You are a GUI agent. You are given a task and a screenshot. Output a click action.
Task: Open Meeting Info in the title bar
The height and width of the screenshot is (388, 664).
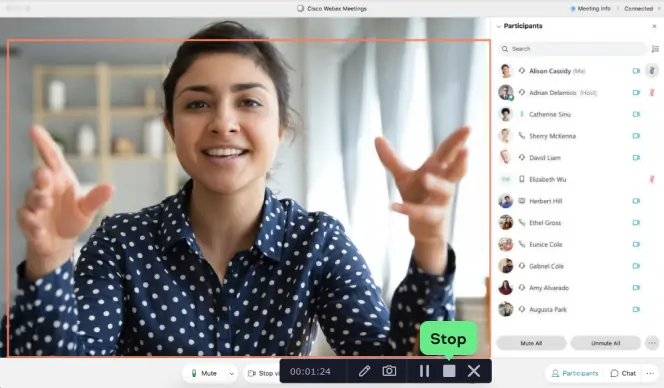[591, 8]
